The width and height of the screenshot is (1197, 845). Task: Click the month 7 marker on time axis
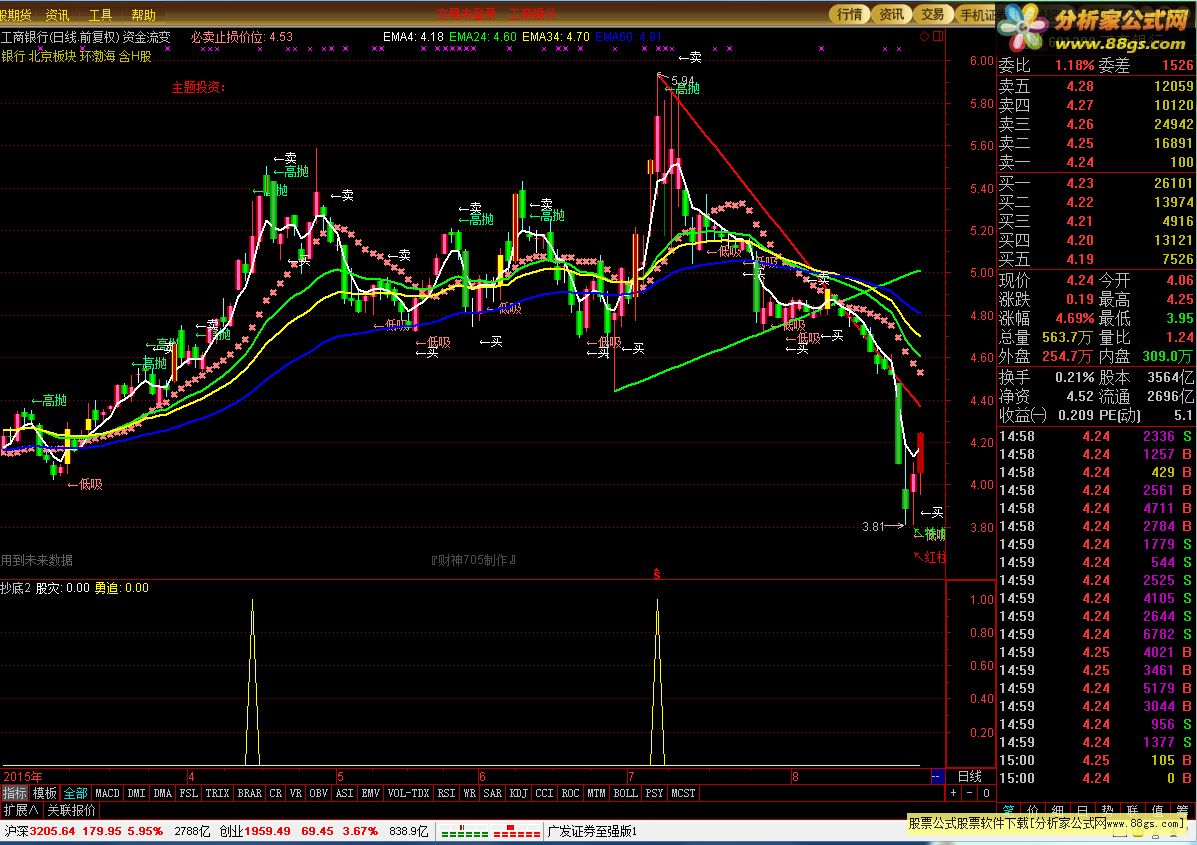point(631,777)
